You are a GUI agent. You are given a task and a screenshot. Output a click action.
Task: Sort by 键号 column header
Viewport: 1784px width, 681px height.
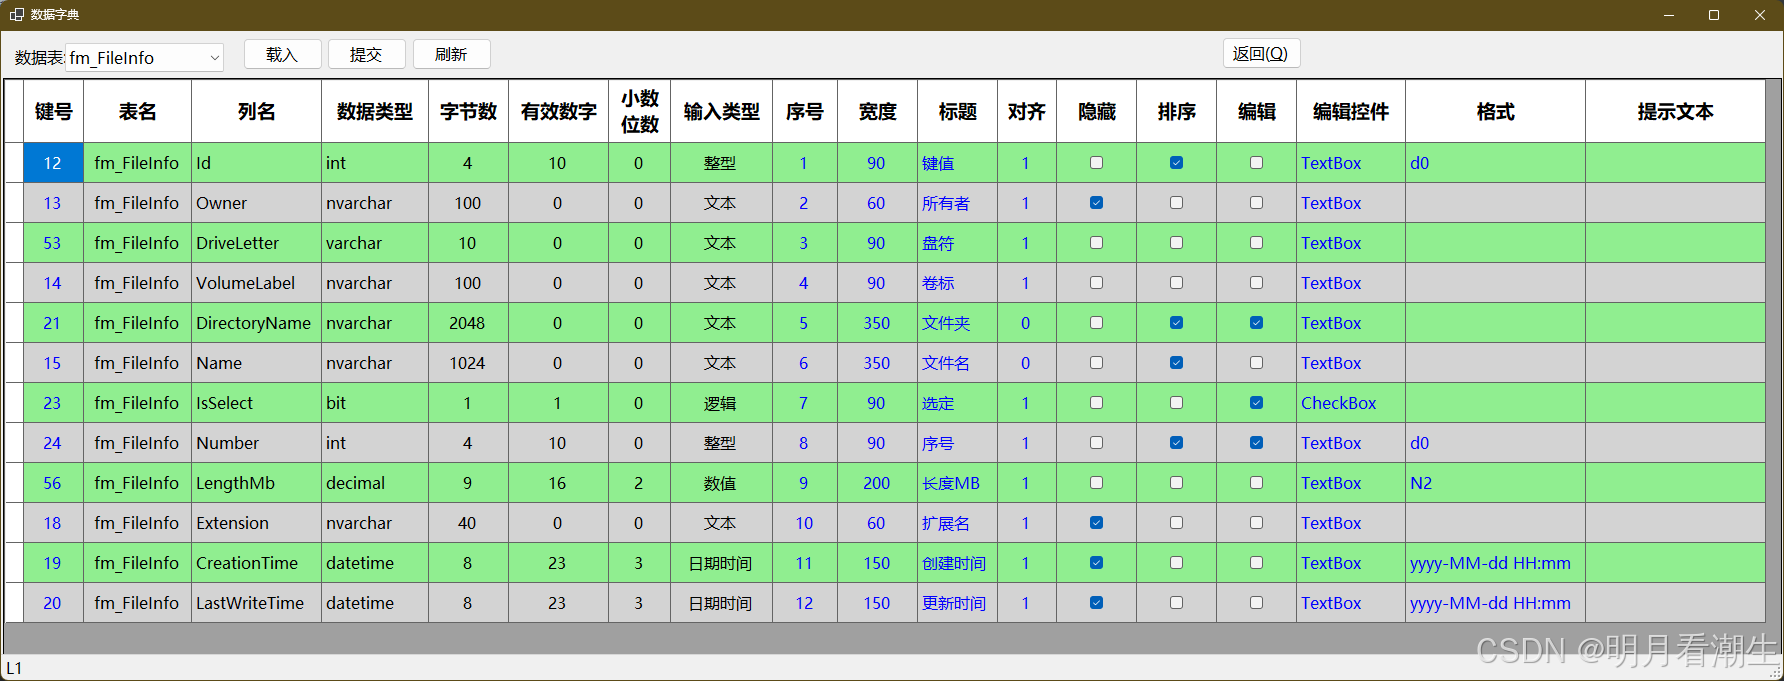tap(53, 111)
